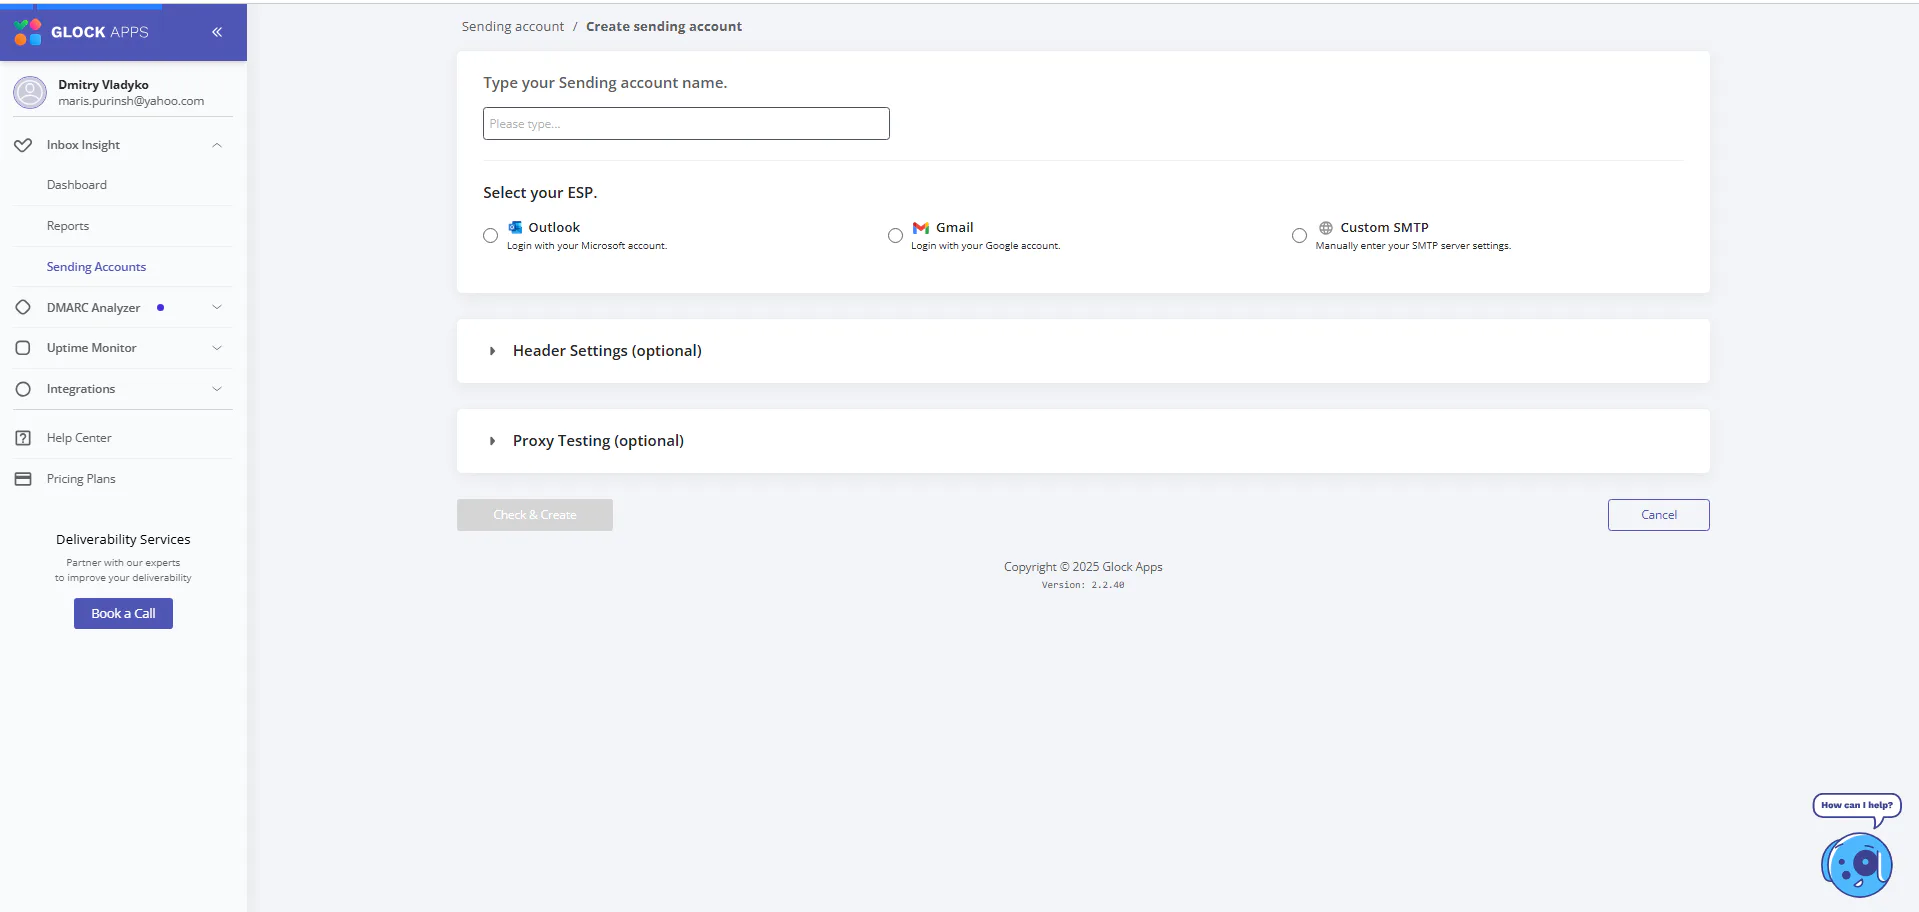This screenshot has width=1919, height=912.
Task: Click the Book a Call button
Action: [x=123, y=614]
